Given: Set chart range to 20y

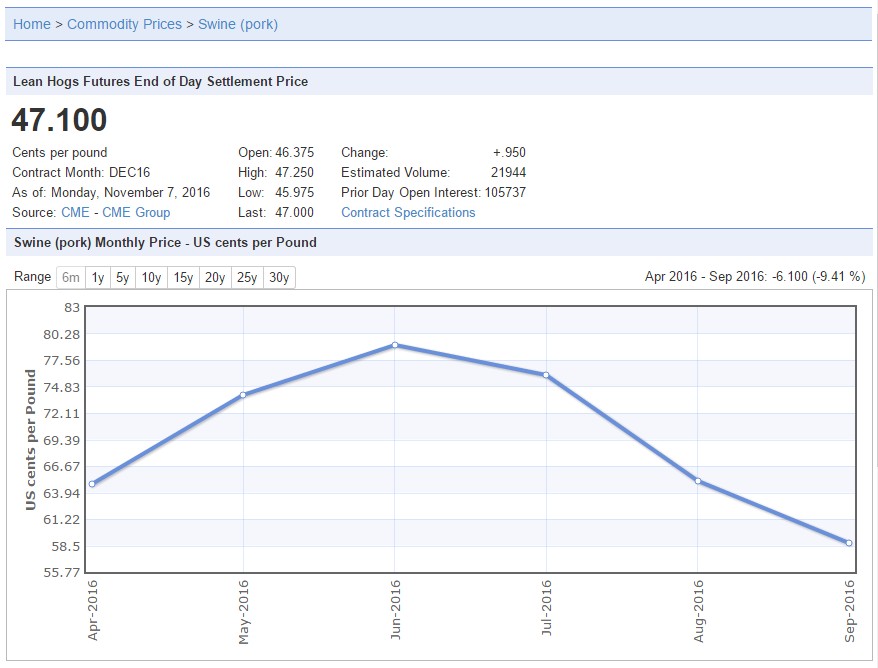Looking at the screenshot, I should 215,278.
